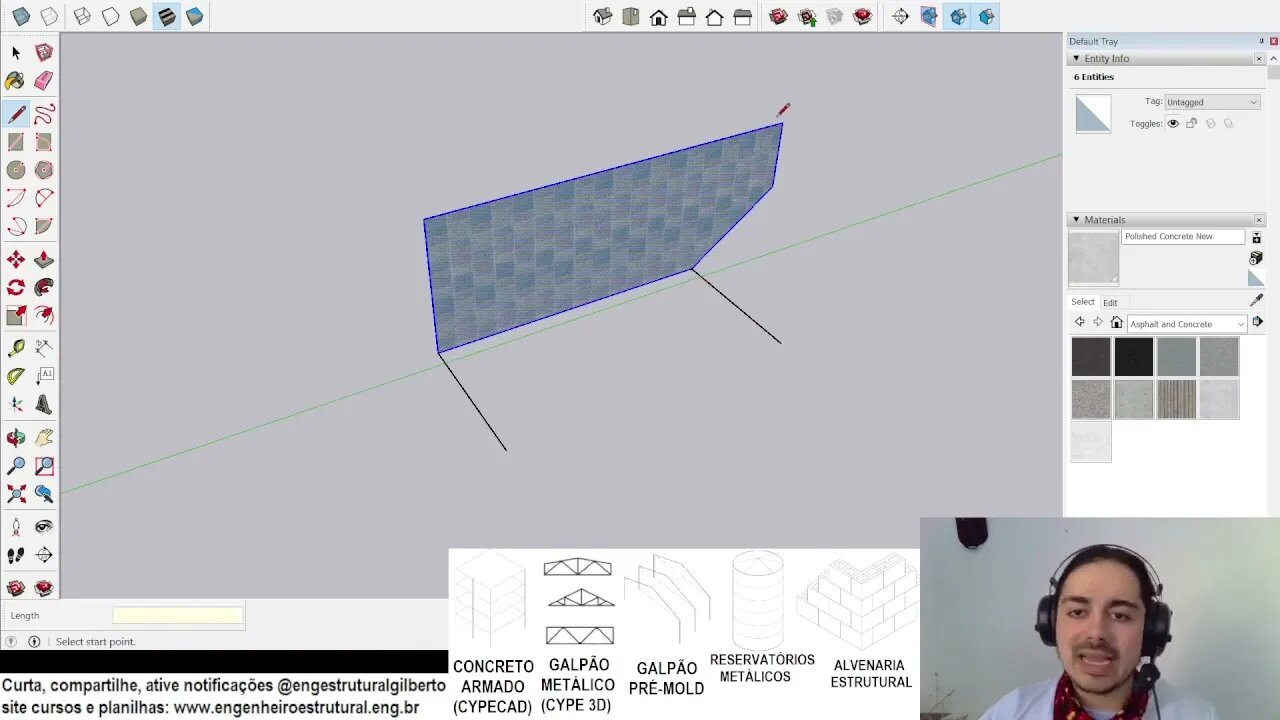Apply the Monochrome face style
1280x720 pixels.
click(x=195, y=16)
